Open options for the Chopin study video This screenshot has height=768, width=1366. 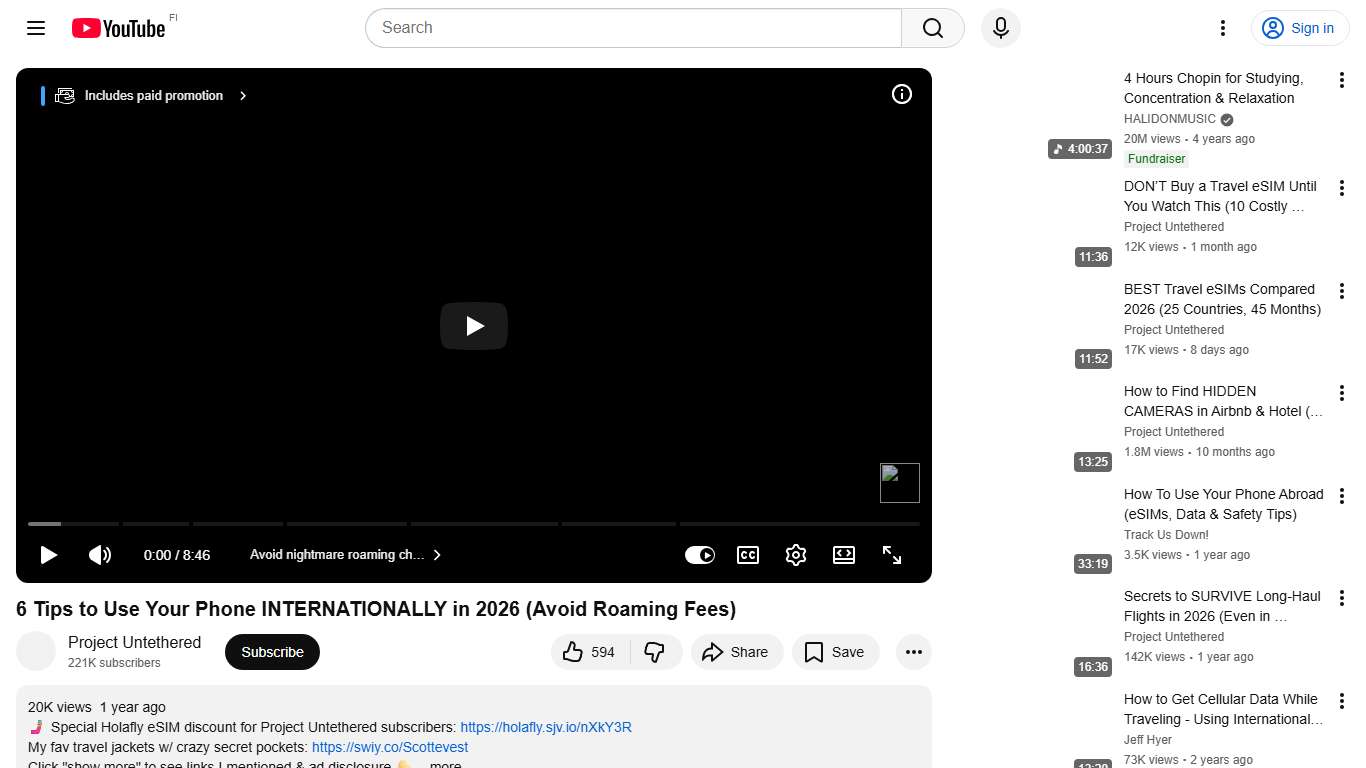(1342, 79)
